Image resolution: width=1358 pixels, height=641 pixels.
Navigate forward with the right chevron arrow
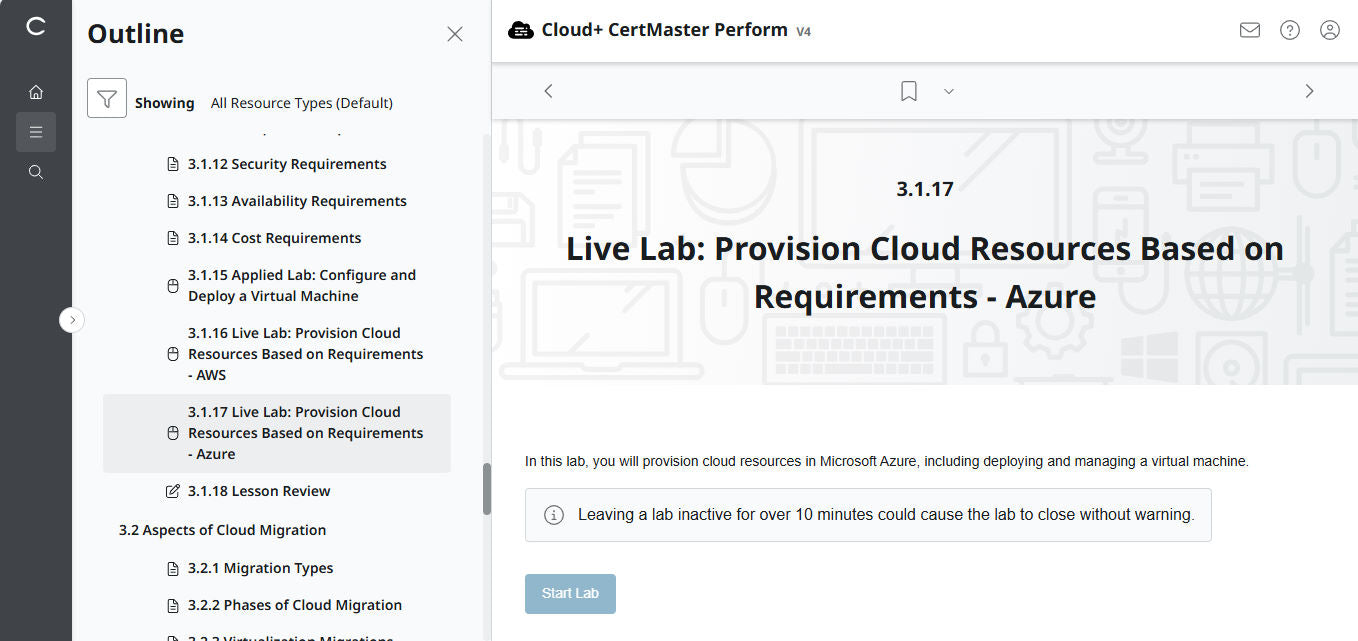coord(1309,90)
